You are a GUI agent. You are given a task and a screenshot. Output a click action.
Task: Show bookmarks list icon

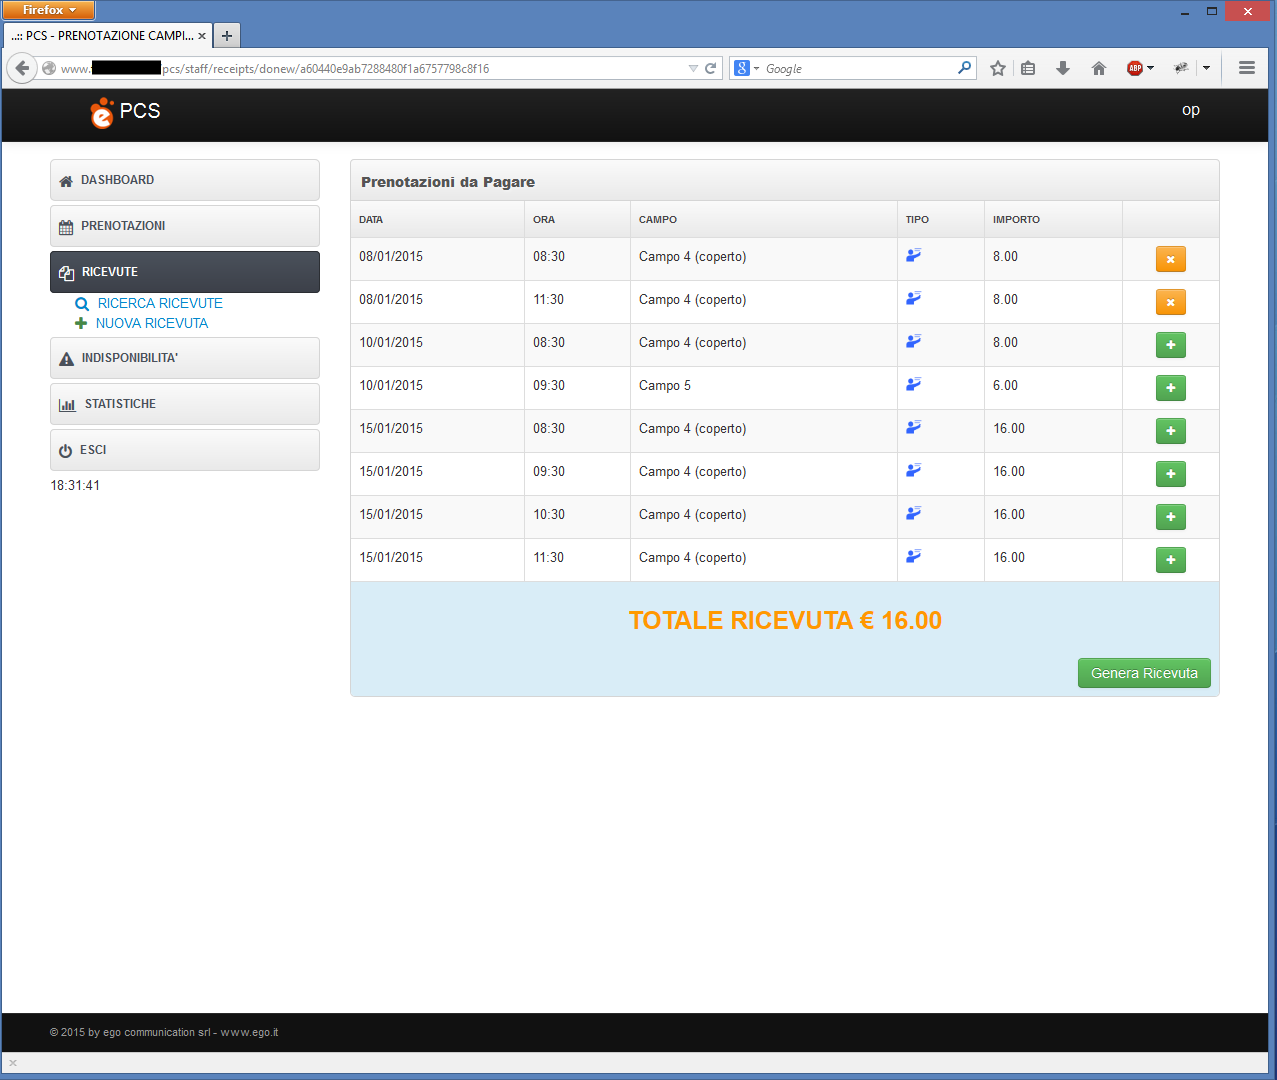[x=1028, y=68]
